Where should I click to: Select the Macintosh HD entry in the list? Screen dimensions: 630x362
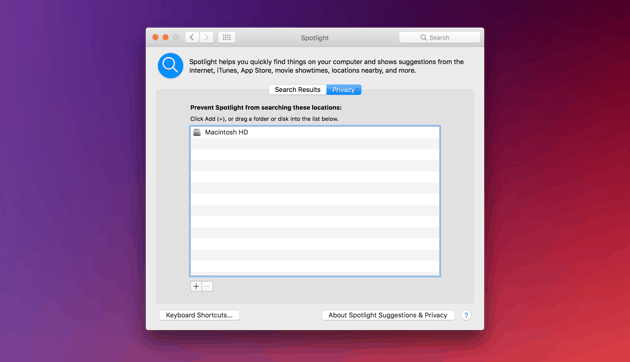click(x=315, y=132)
